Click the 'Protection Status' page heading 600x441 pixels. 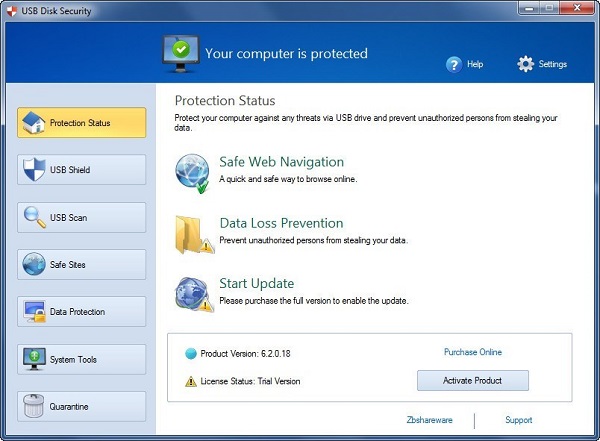(225, 101)
